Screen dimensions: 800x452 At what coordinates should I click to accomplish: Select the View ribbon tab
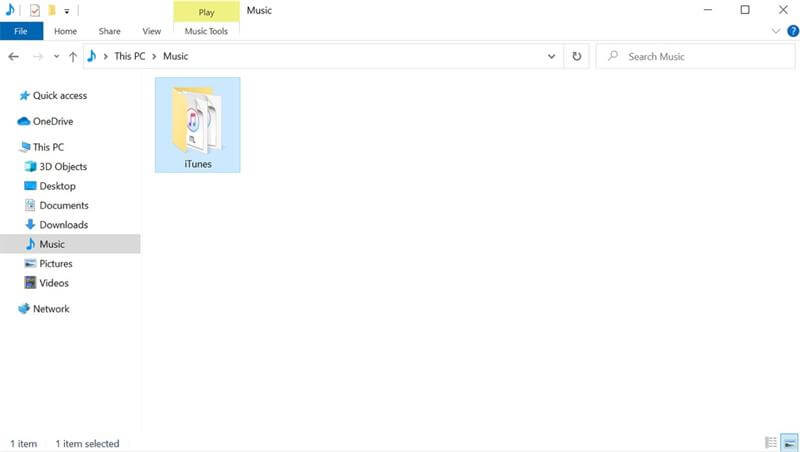(x=152, y=31)
